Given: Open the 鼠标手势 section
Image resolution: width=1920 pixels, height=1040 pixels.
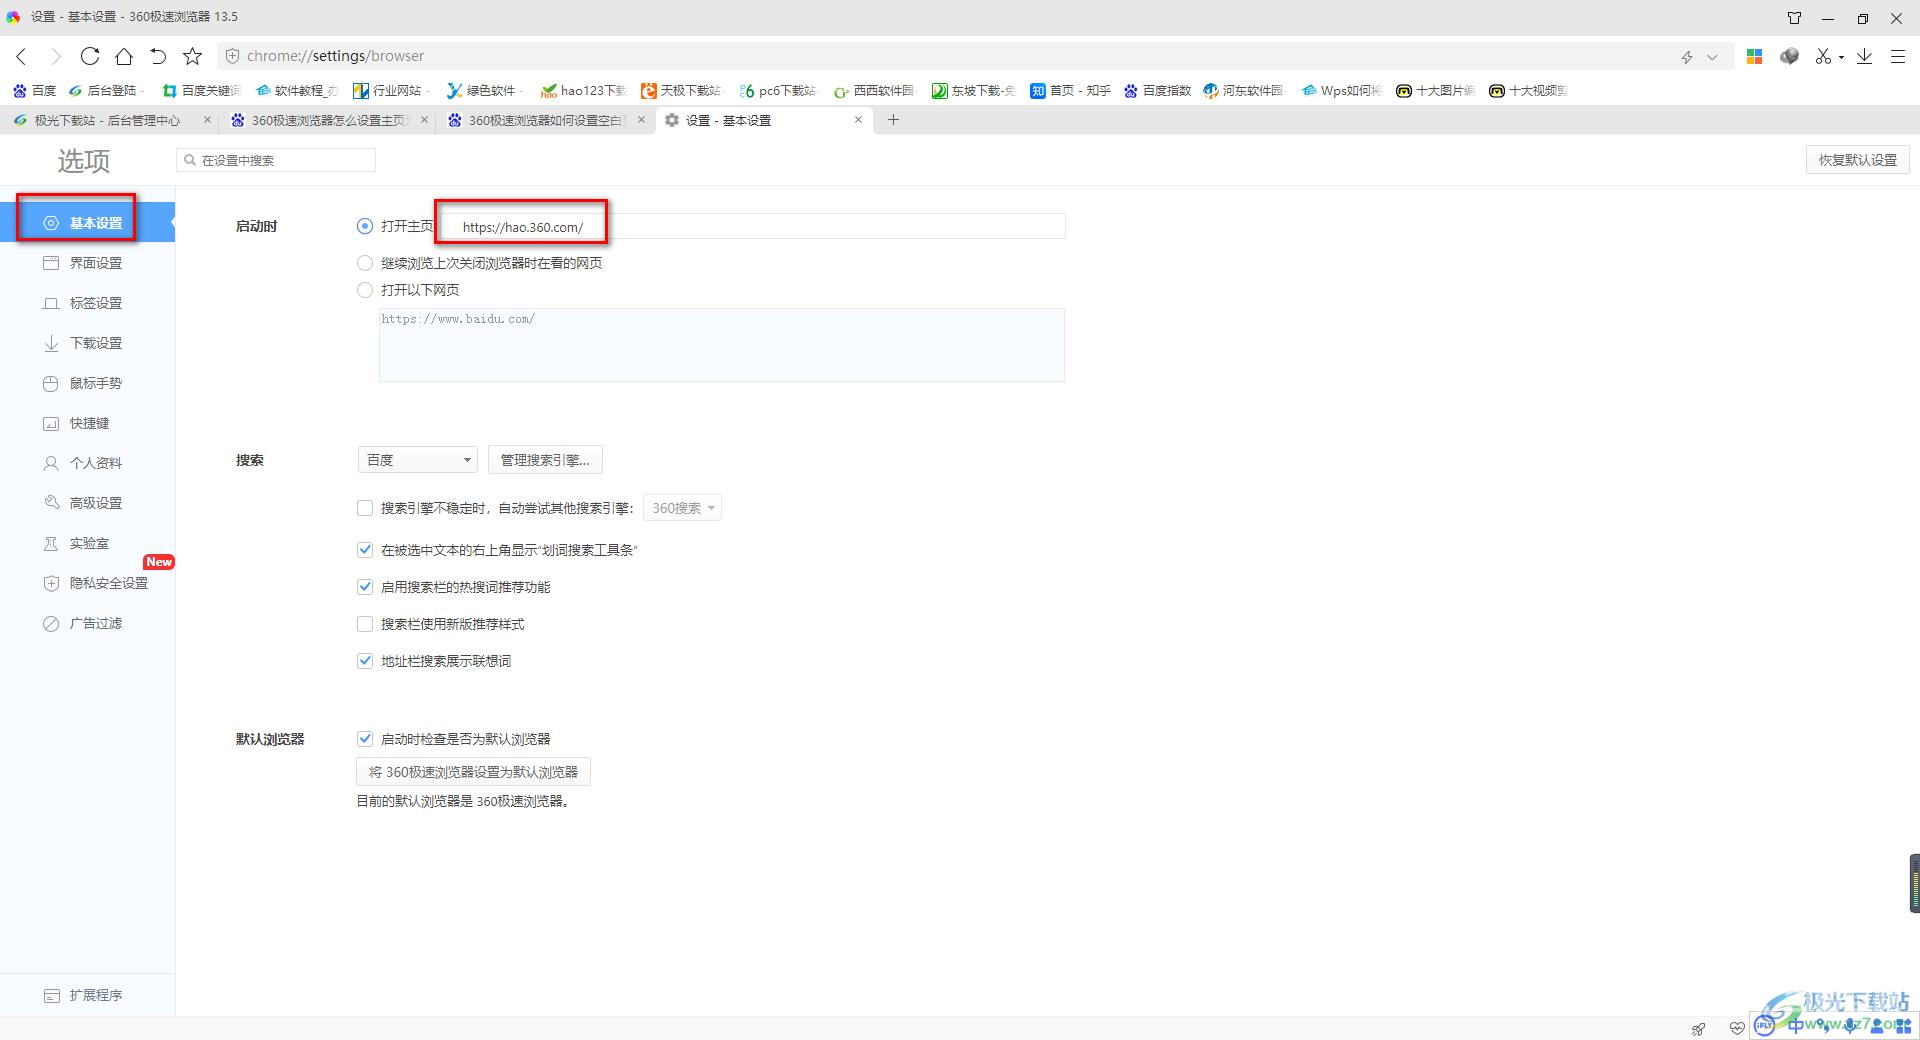Looking at the screenshot, I should (88, 383).
